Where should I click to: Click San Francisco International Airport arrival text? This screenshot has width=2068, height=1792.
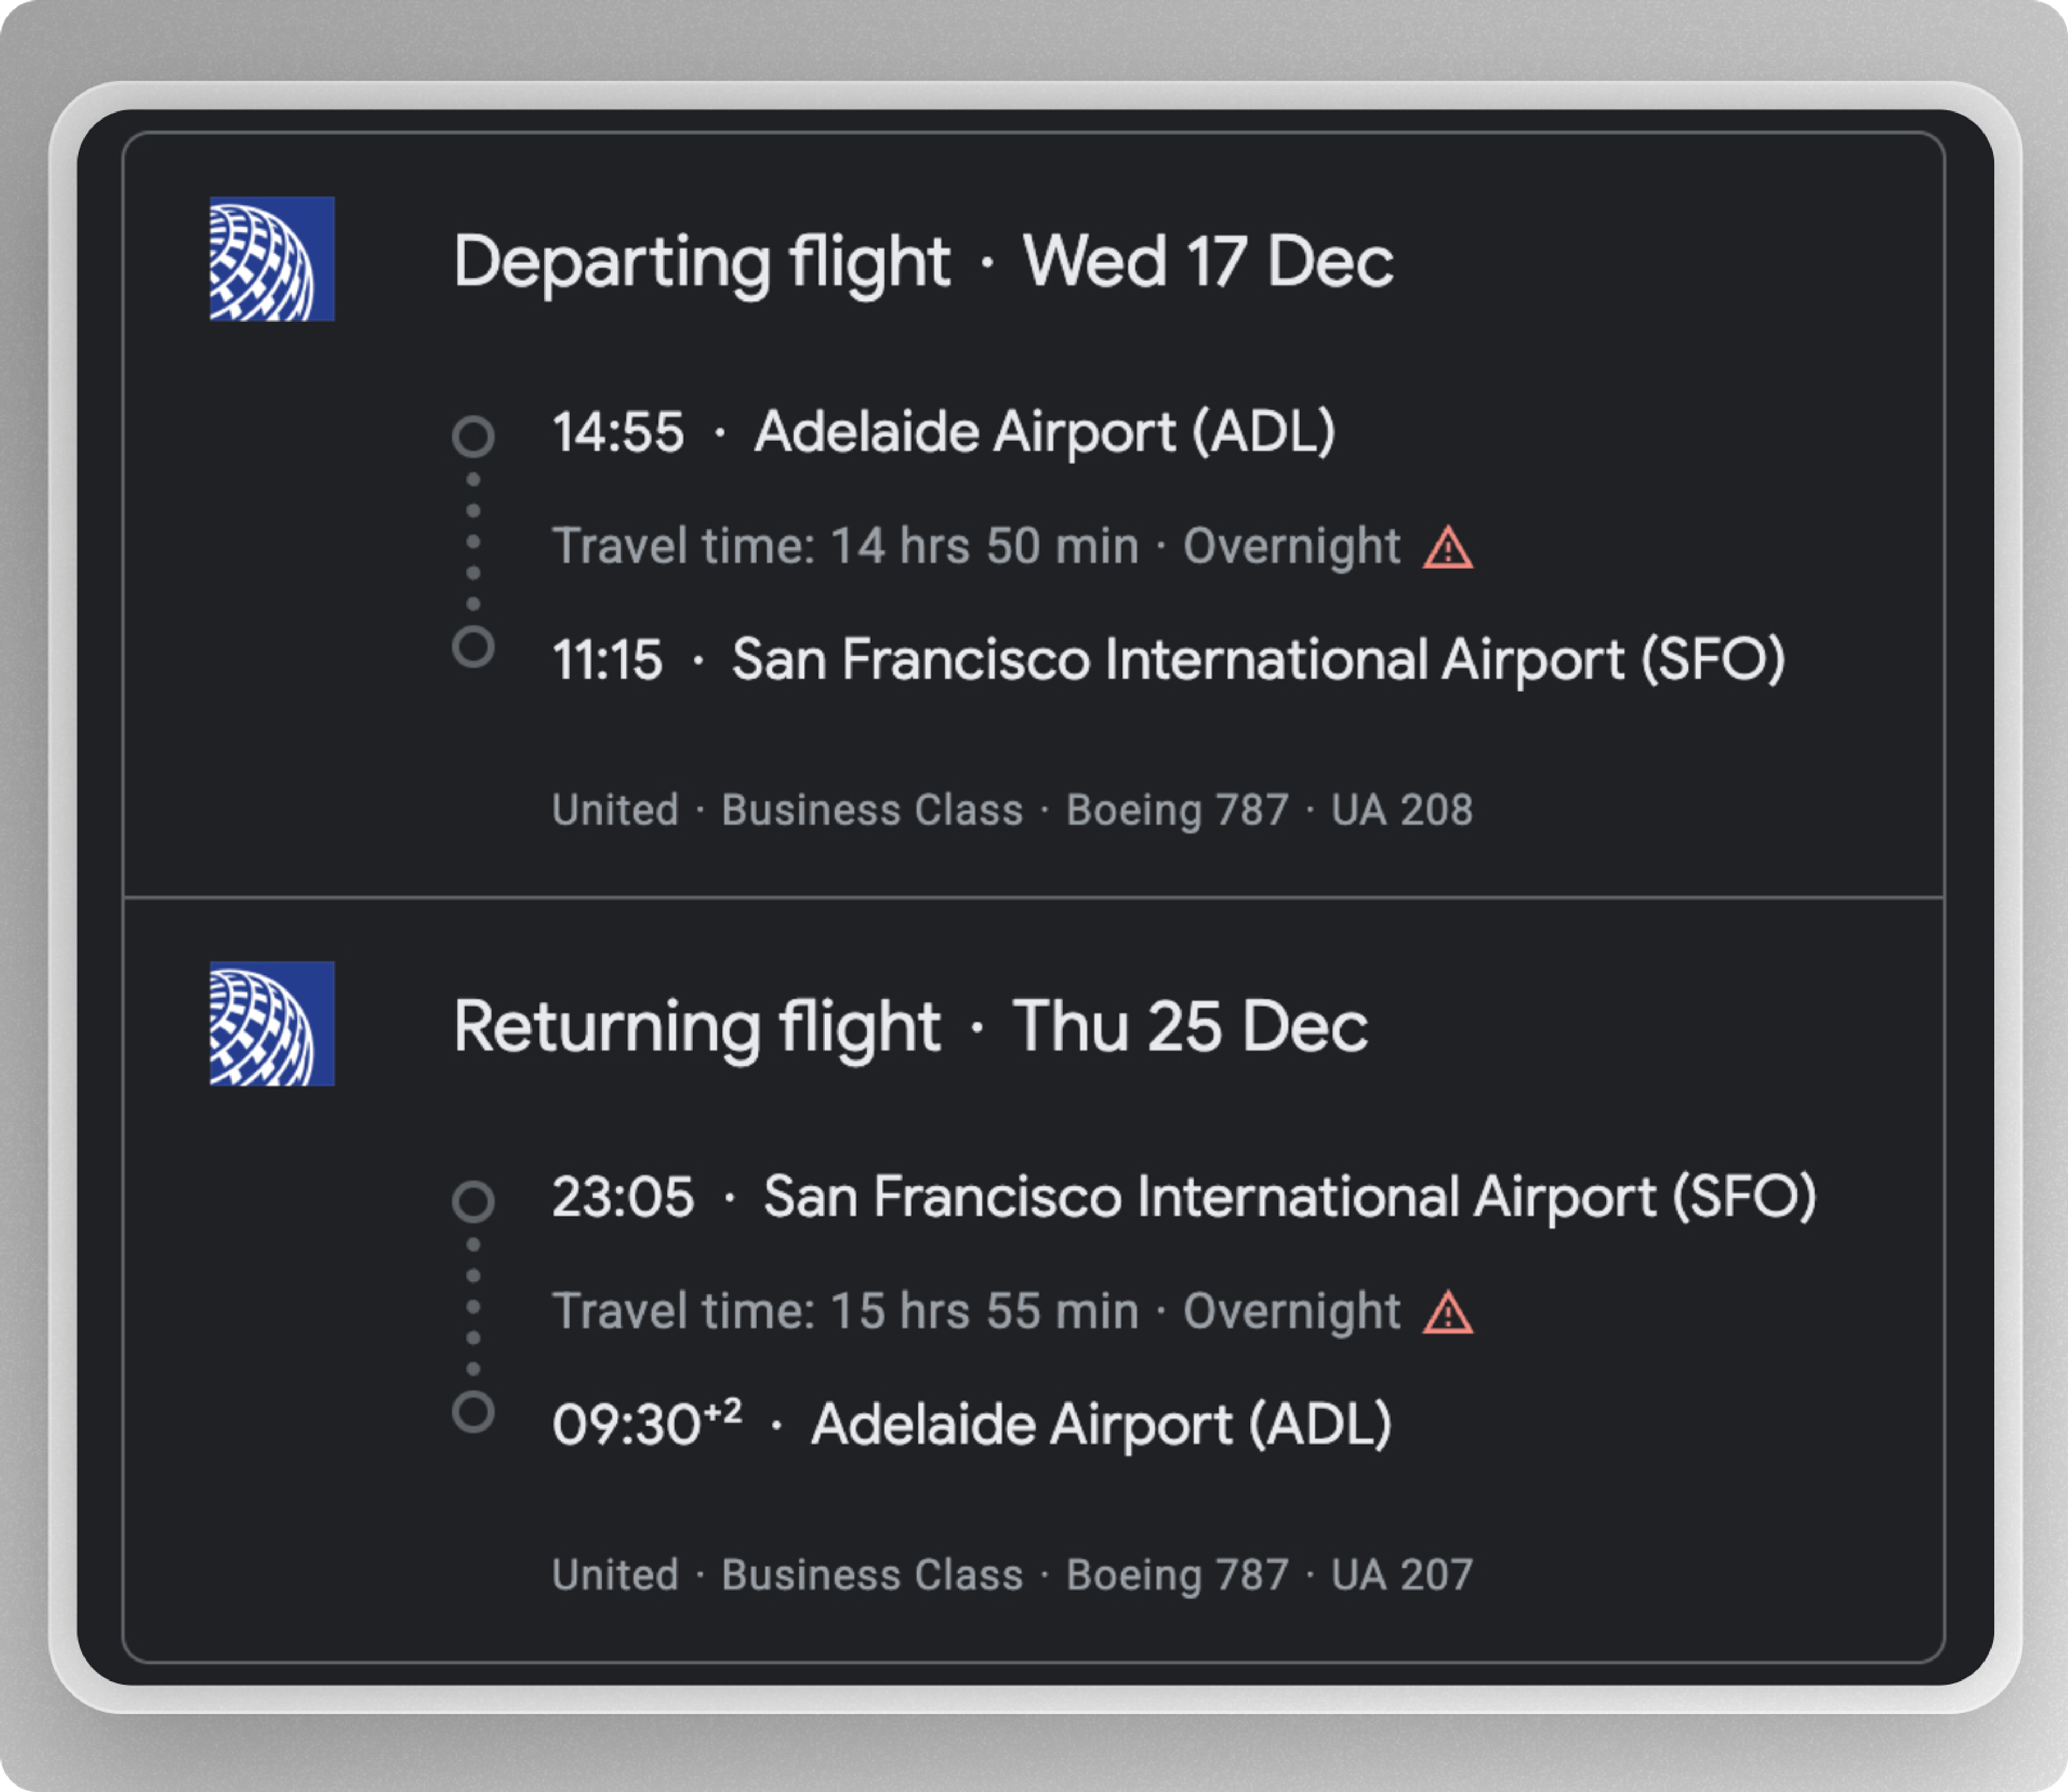click(1258, 660)
